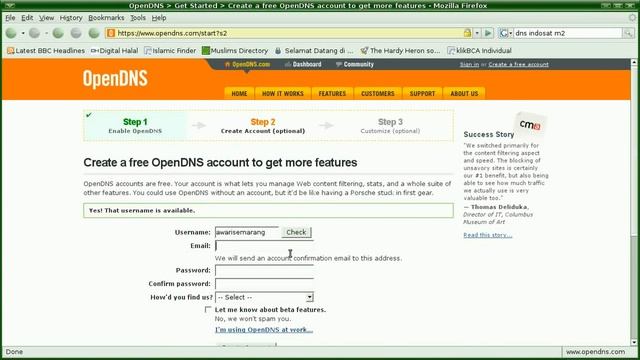Screen dimensions: 640x360
Task: Click inside the Confirm password field
Action: pyautogui.click(x=264, y=283)
